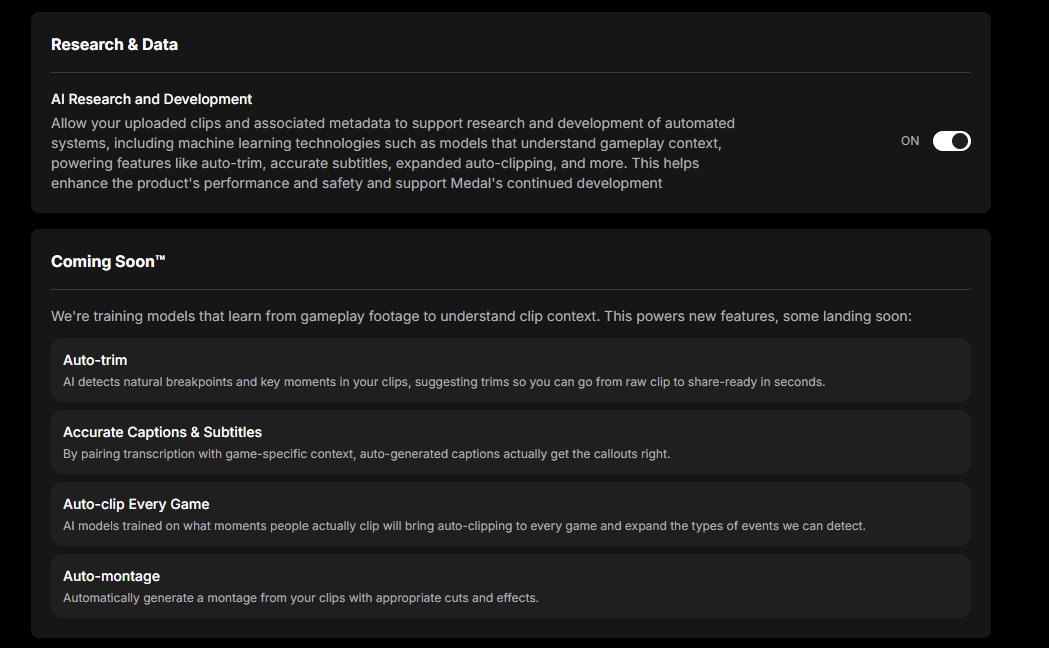This screenshot has width=1049, height=648.
Task: Click the white knob of the toggle switch
Action: [x=960, y=141]
